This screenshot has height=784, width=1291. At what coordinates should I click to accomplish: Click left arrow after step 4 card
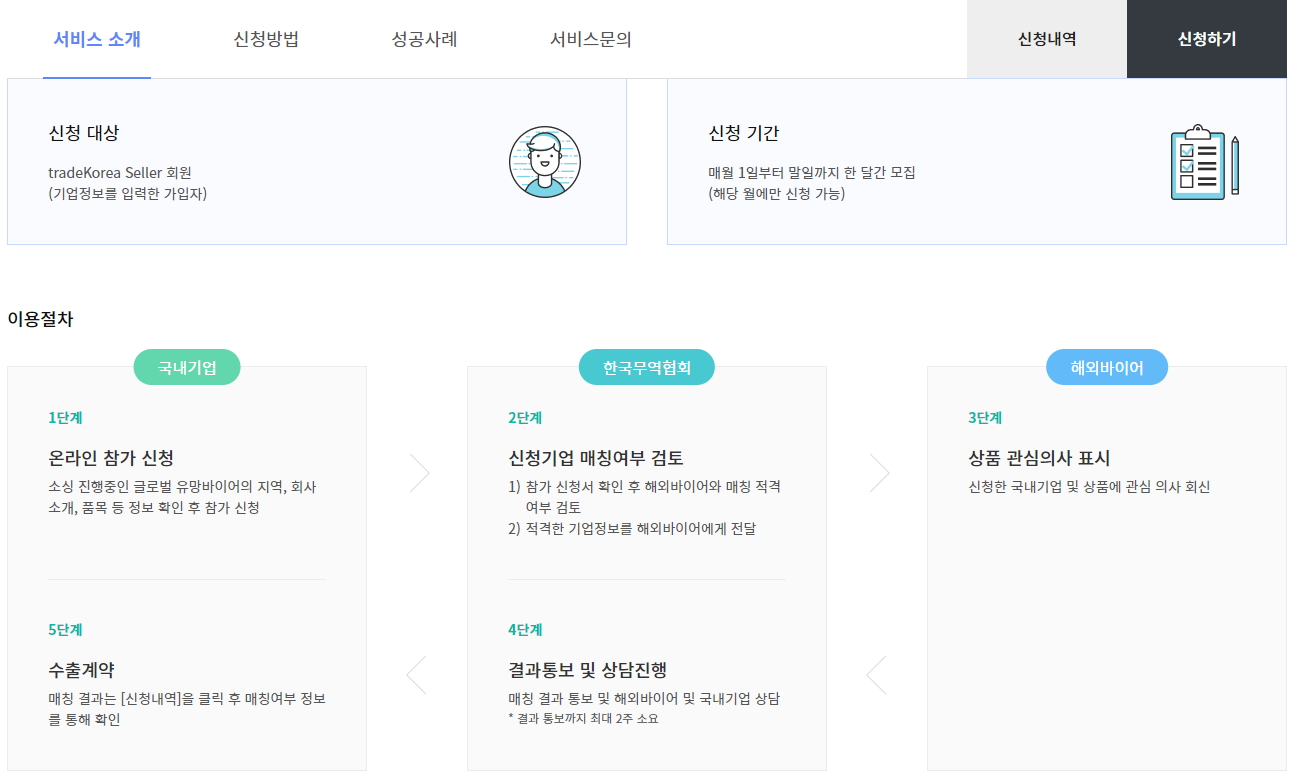(x=876, y=675)
